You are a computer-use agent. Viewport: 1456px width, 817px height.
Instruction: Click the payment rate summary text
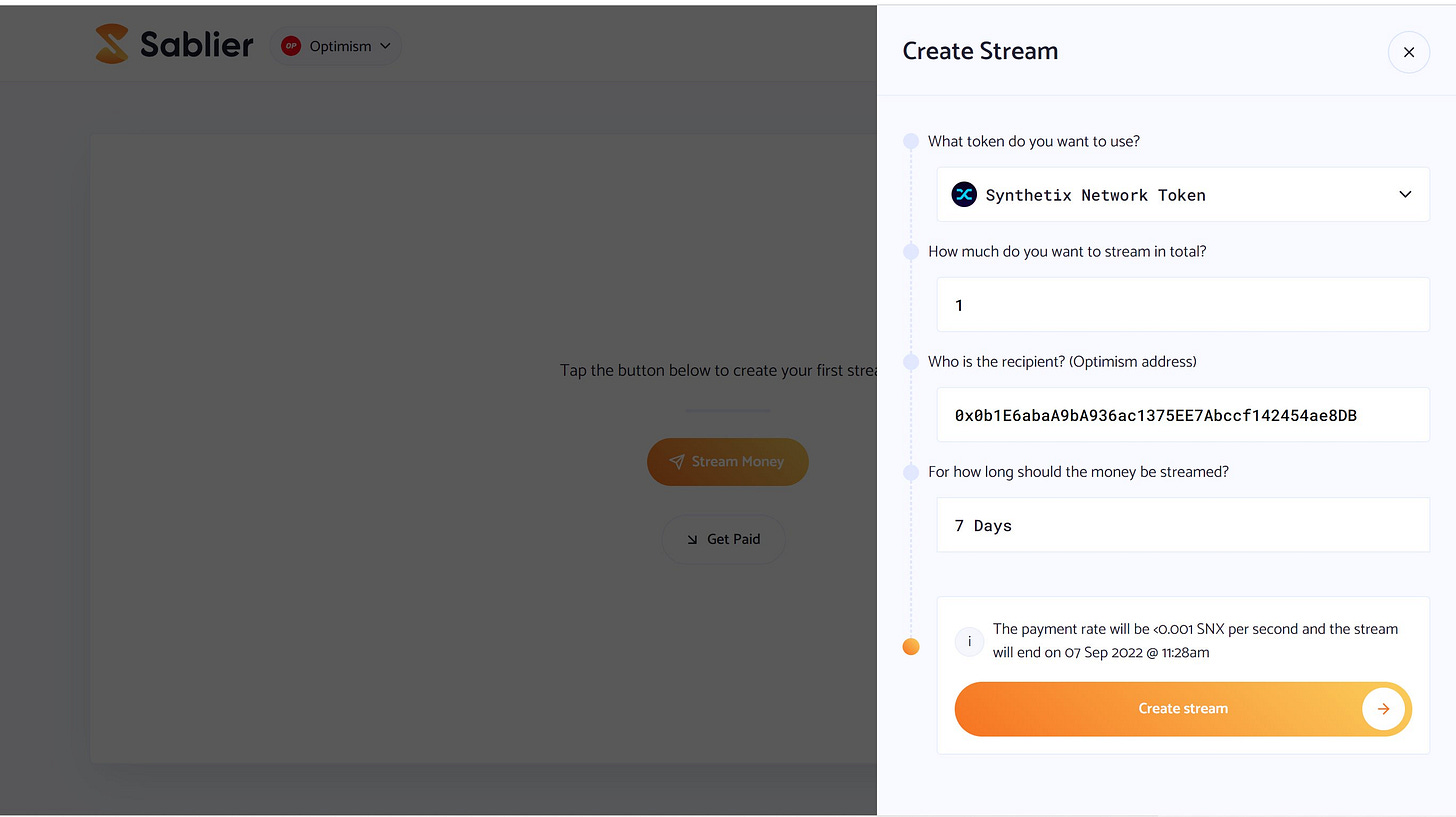pyautogui.click(x=1195, y=641)
